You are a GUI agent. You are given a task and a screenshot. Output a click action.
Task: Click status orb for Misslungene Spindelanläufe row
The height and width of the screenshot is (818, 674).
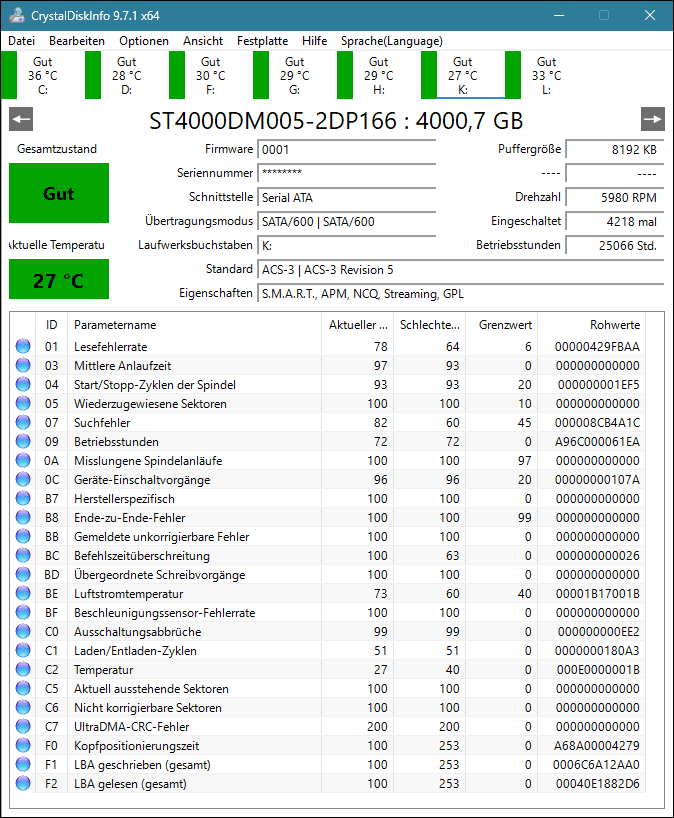point(23,460)
